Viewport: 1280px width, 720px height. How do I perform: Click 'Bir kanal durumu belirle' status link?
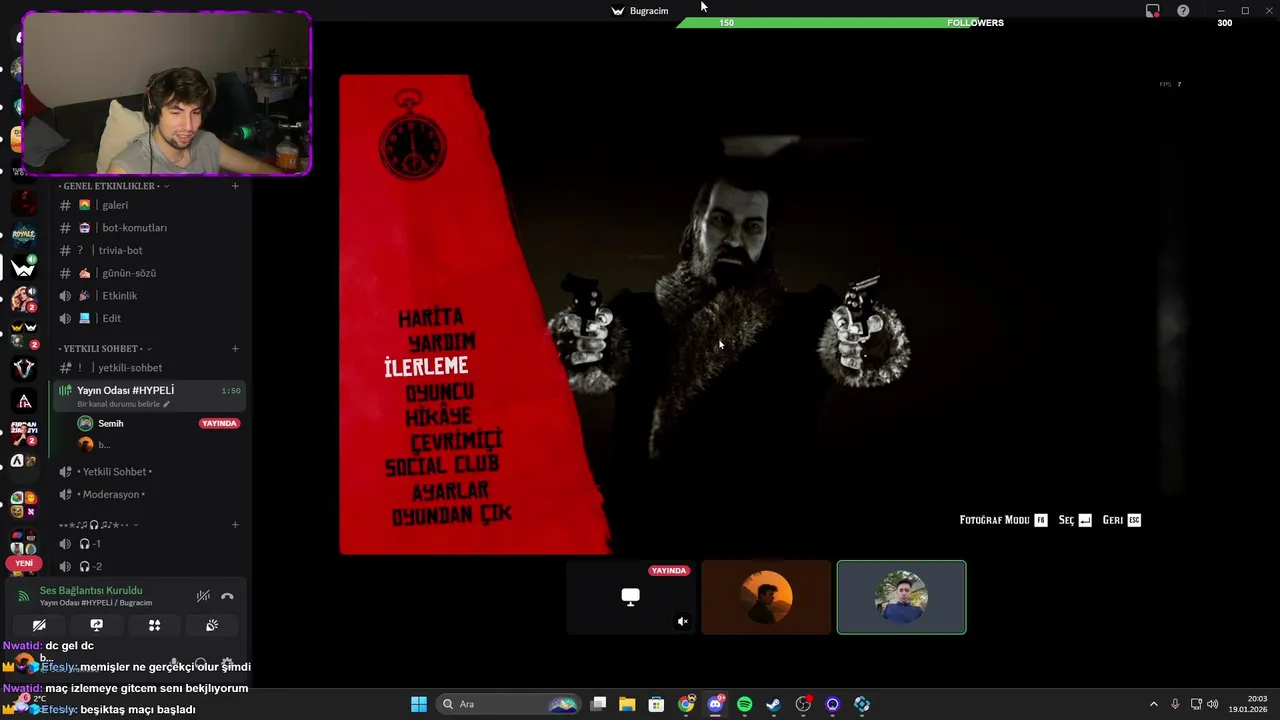click(x=123, y=404)
